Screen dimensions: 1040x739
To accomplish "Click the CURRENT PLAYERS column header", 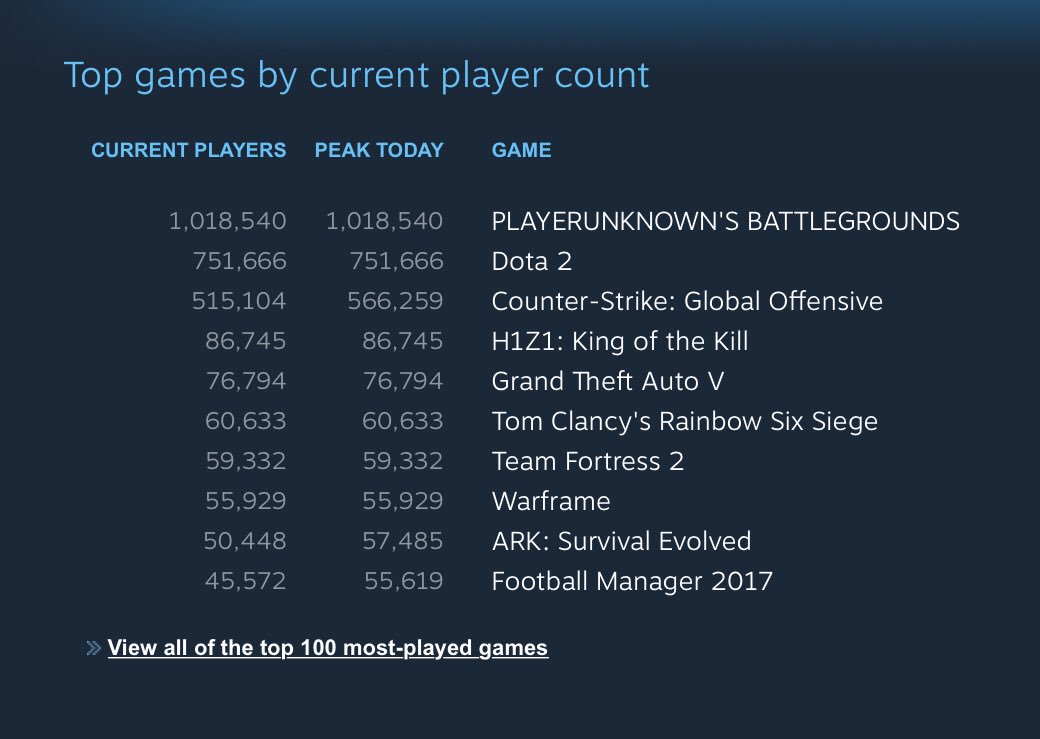I will tap(189, 151).
